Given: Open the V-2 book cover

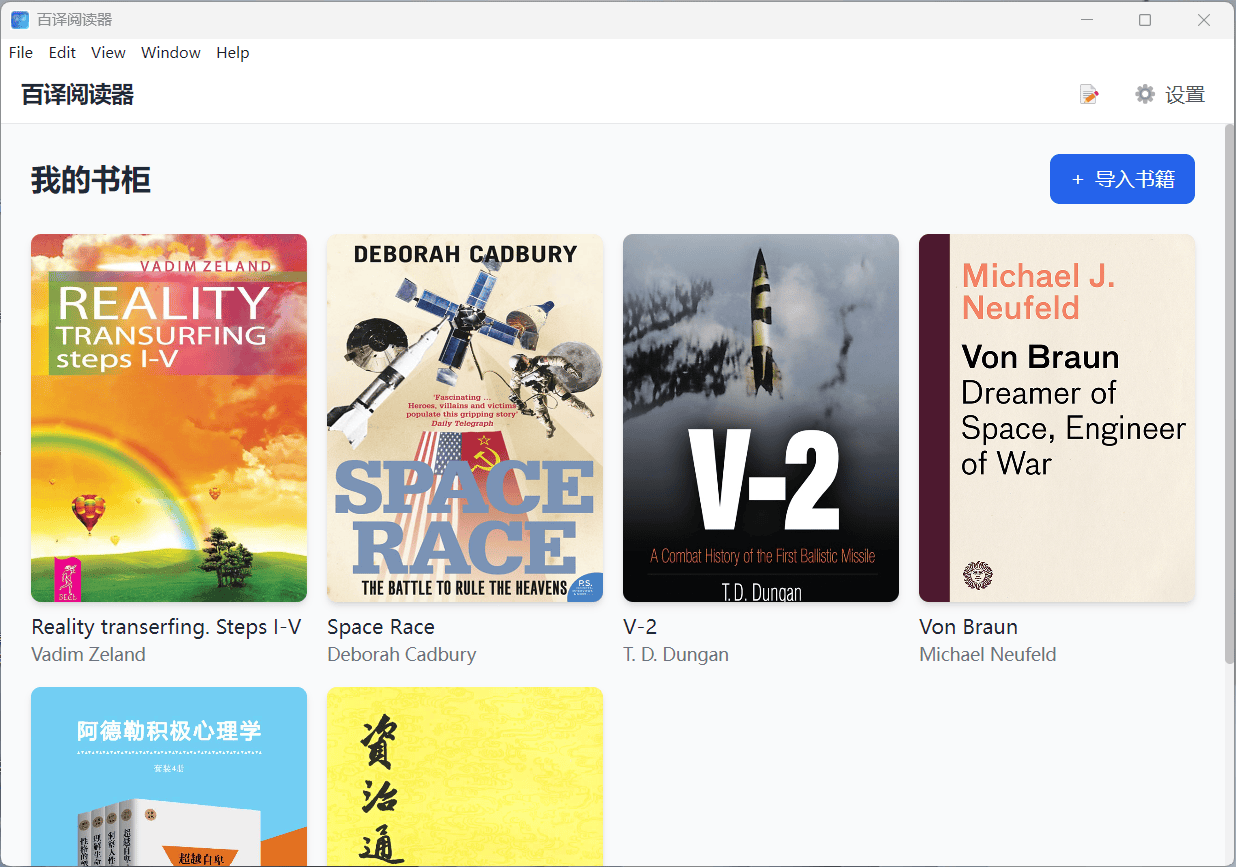Looking at the screenshot, I should [760, 417].
